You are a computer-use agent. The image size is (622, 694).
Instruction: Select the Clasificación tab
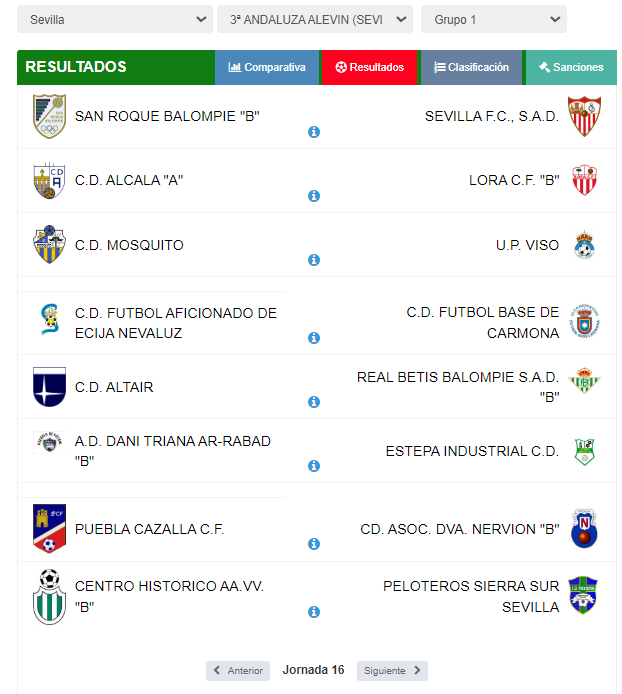pos(471,67)
